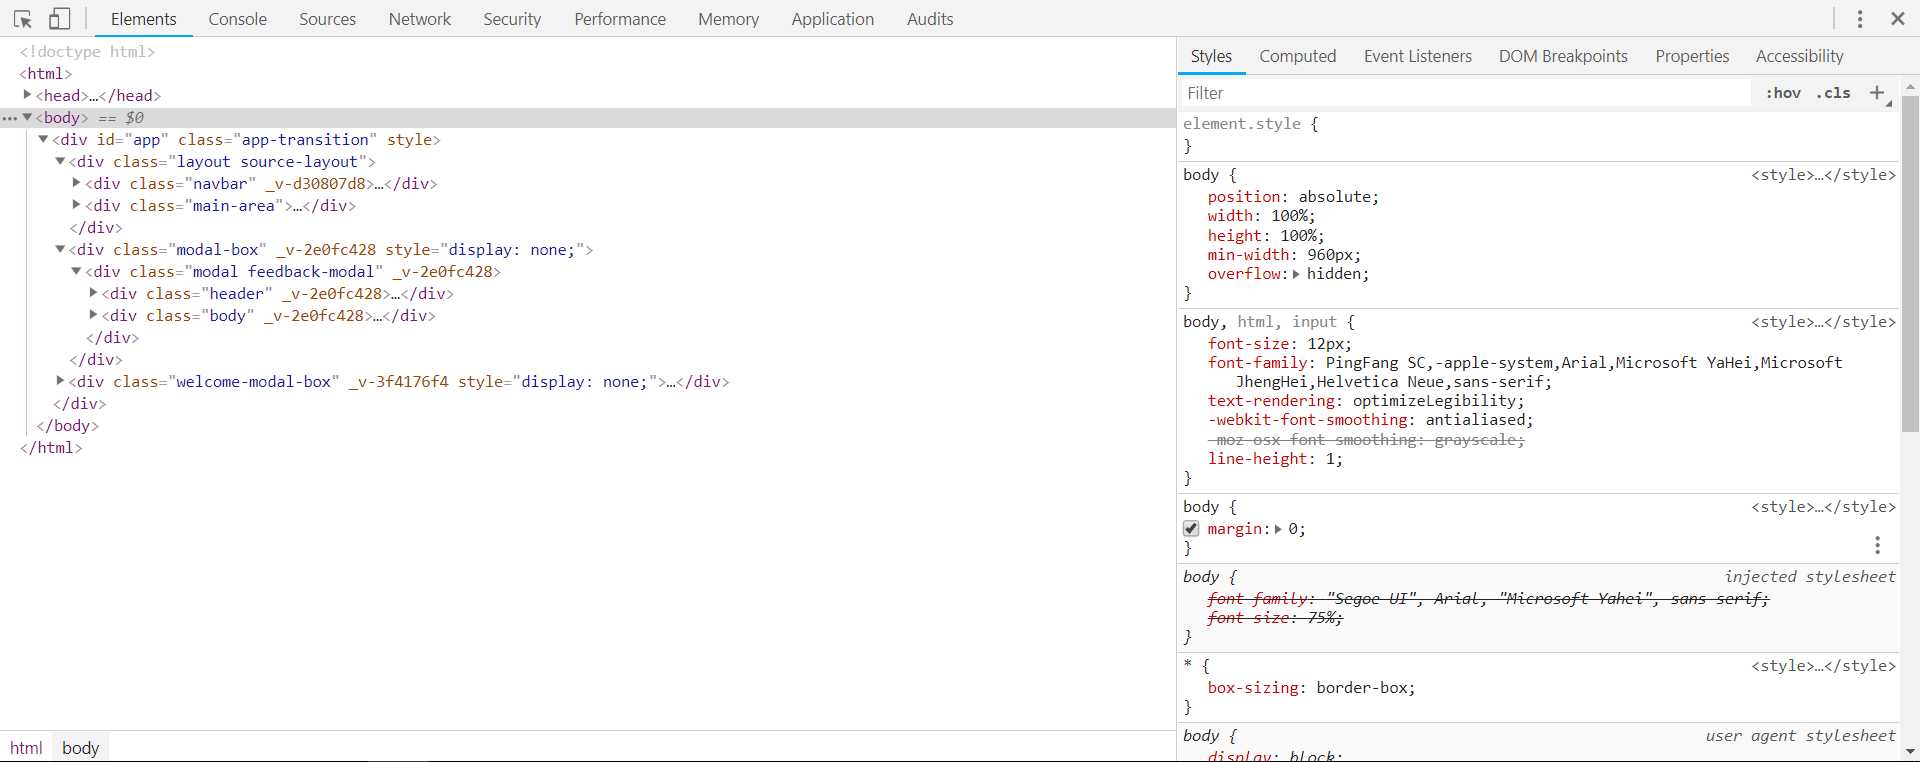
Task: Select html in the breadcrumb bar
Action: (26, 748)
